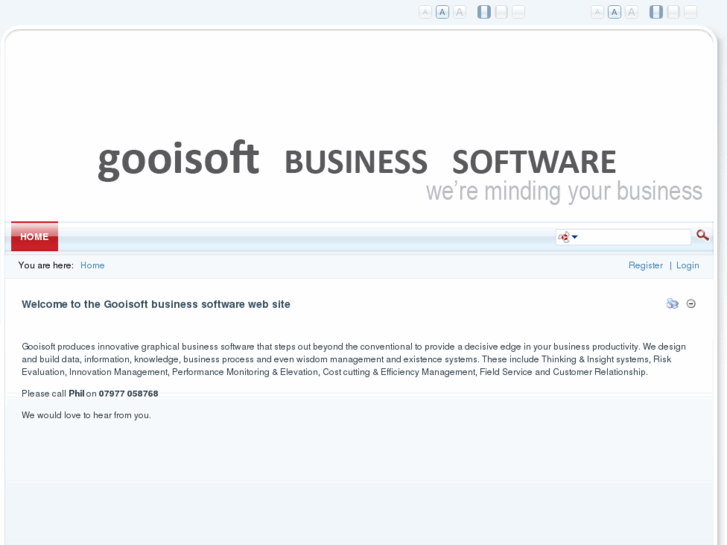Image resolution: width=727 pixels, height=545 pixels.
Task: Choose full page width in left icon set
Action: (x=518, y=12)
